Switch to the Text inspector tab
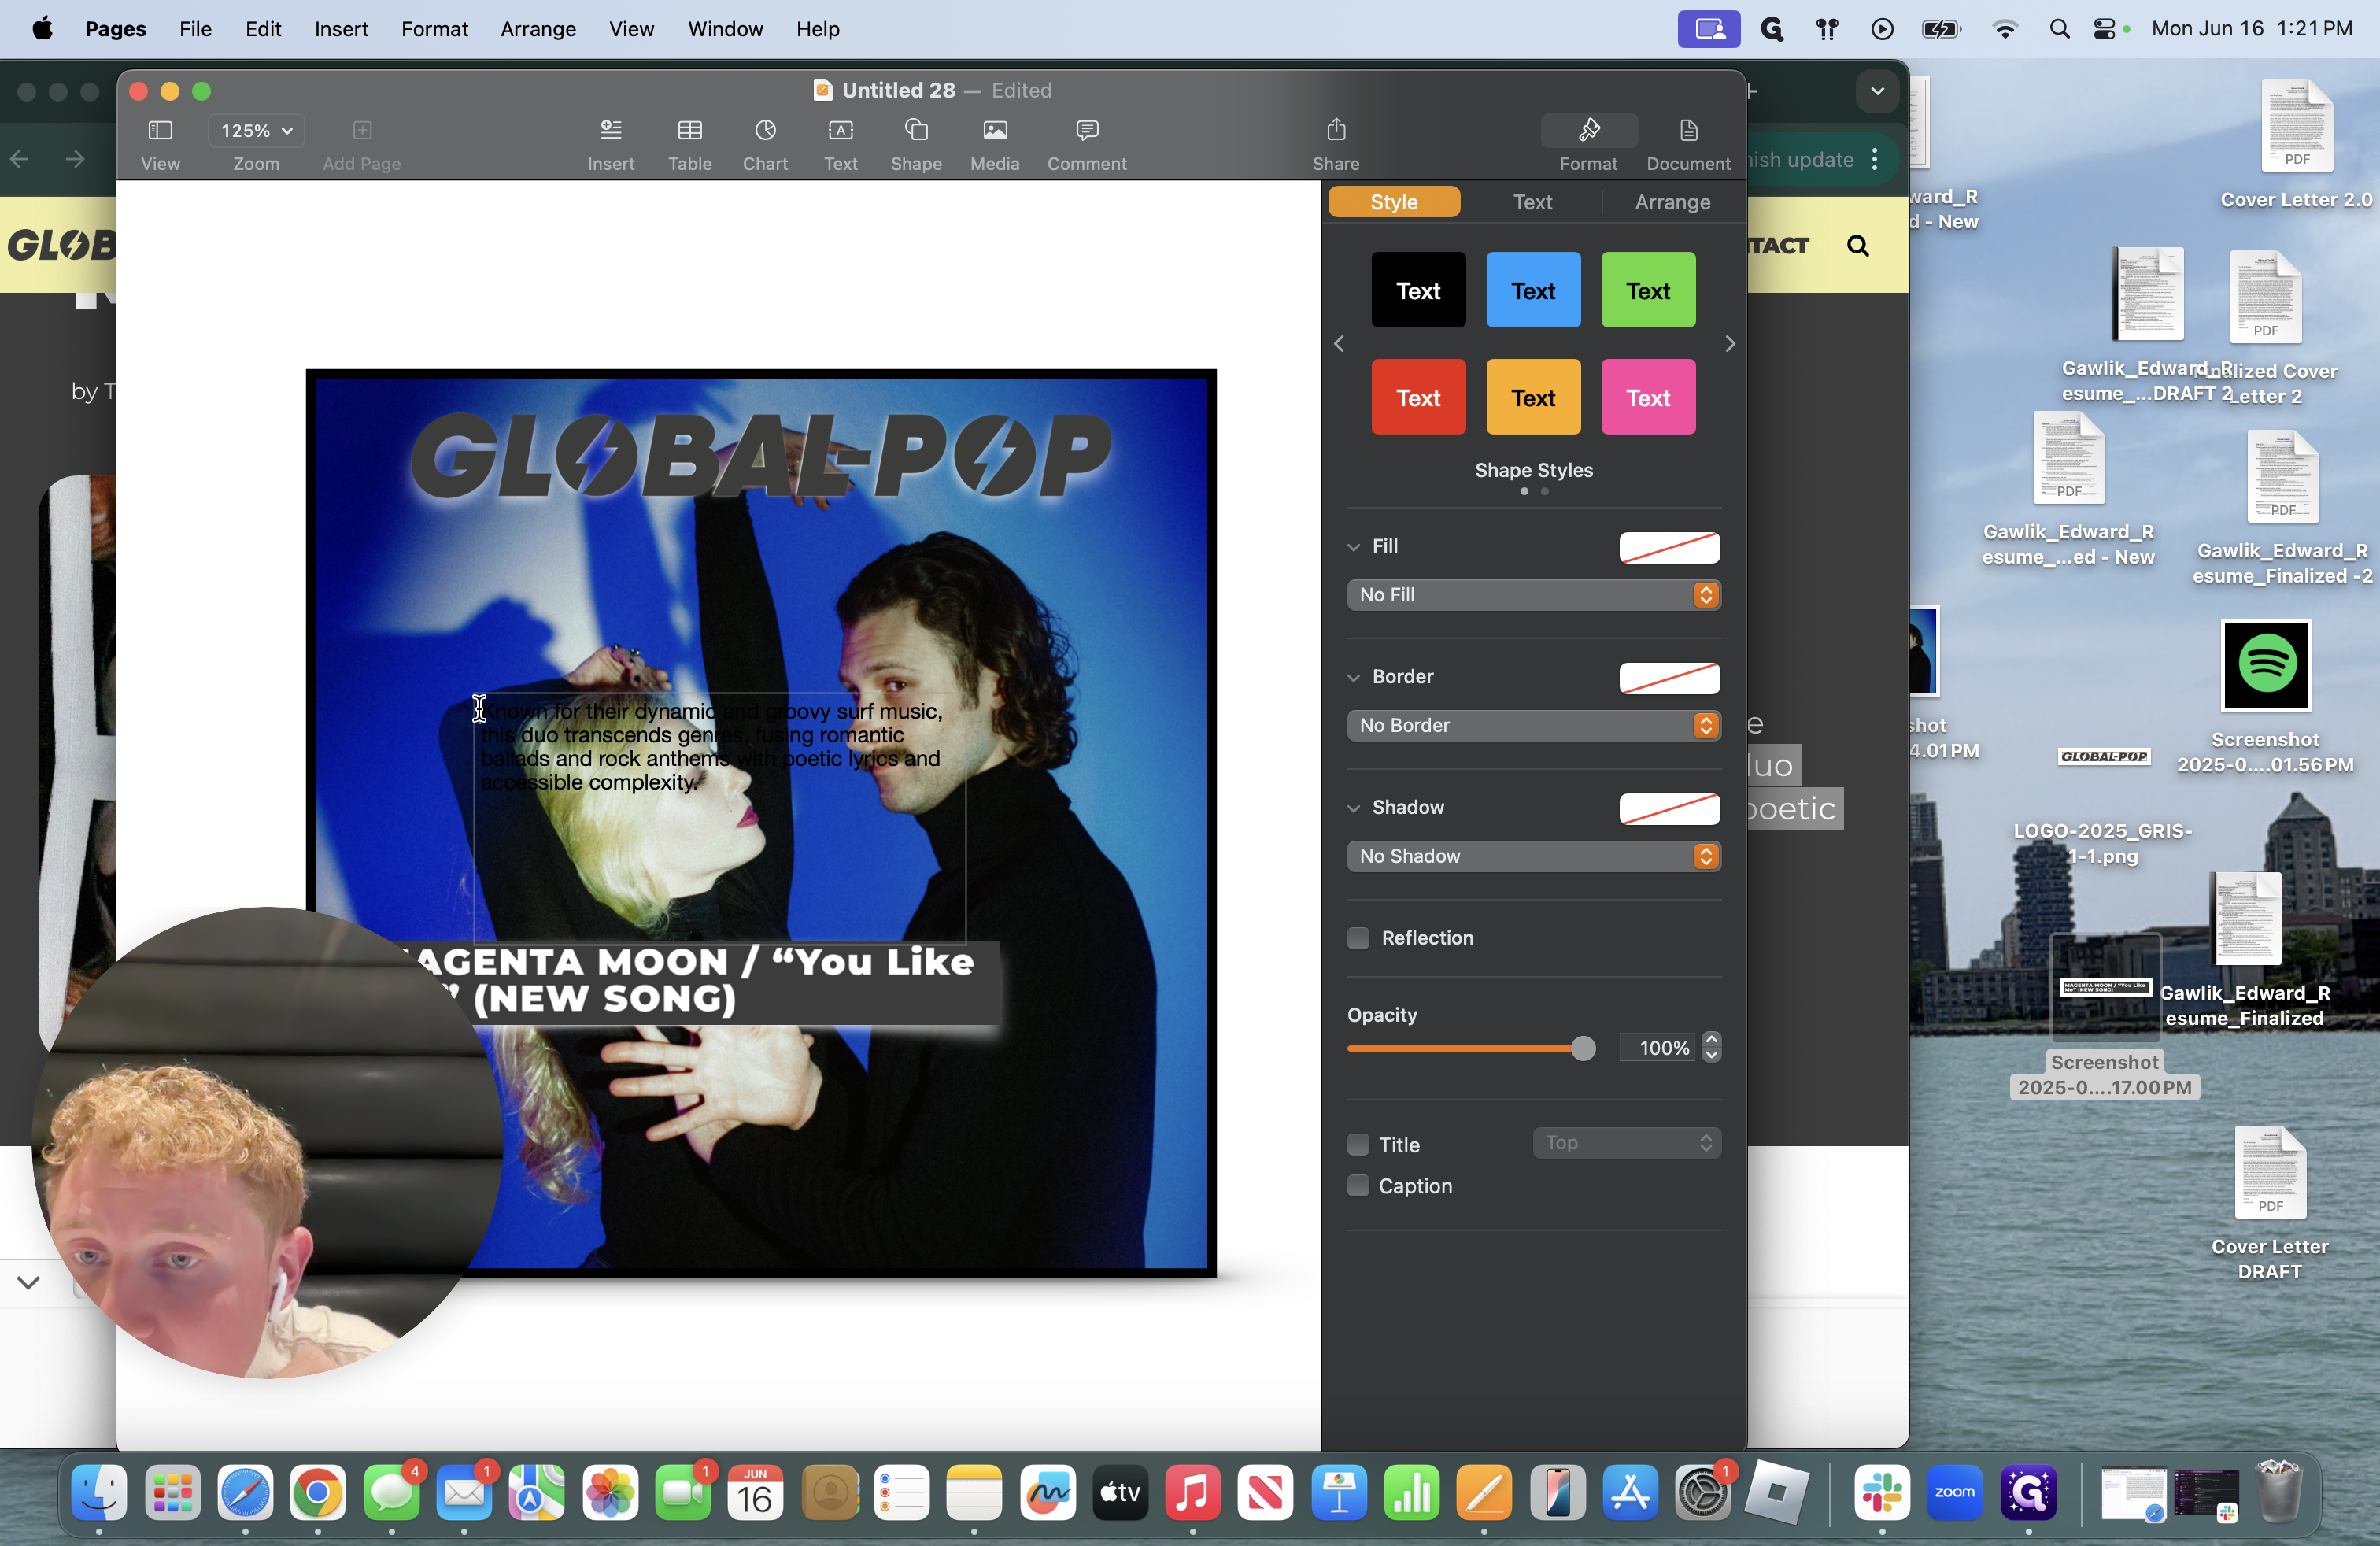The image size is (2380, 1546). [1532, 202]
